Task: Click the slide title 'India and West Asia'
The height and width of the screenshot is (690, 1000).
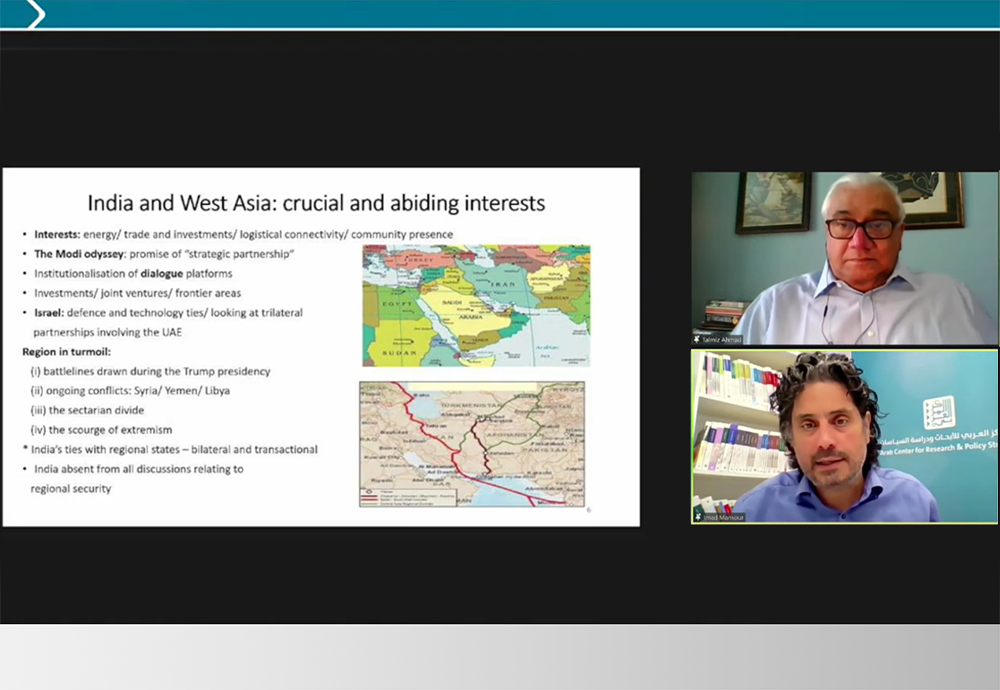Action: 316,203
